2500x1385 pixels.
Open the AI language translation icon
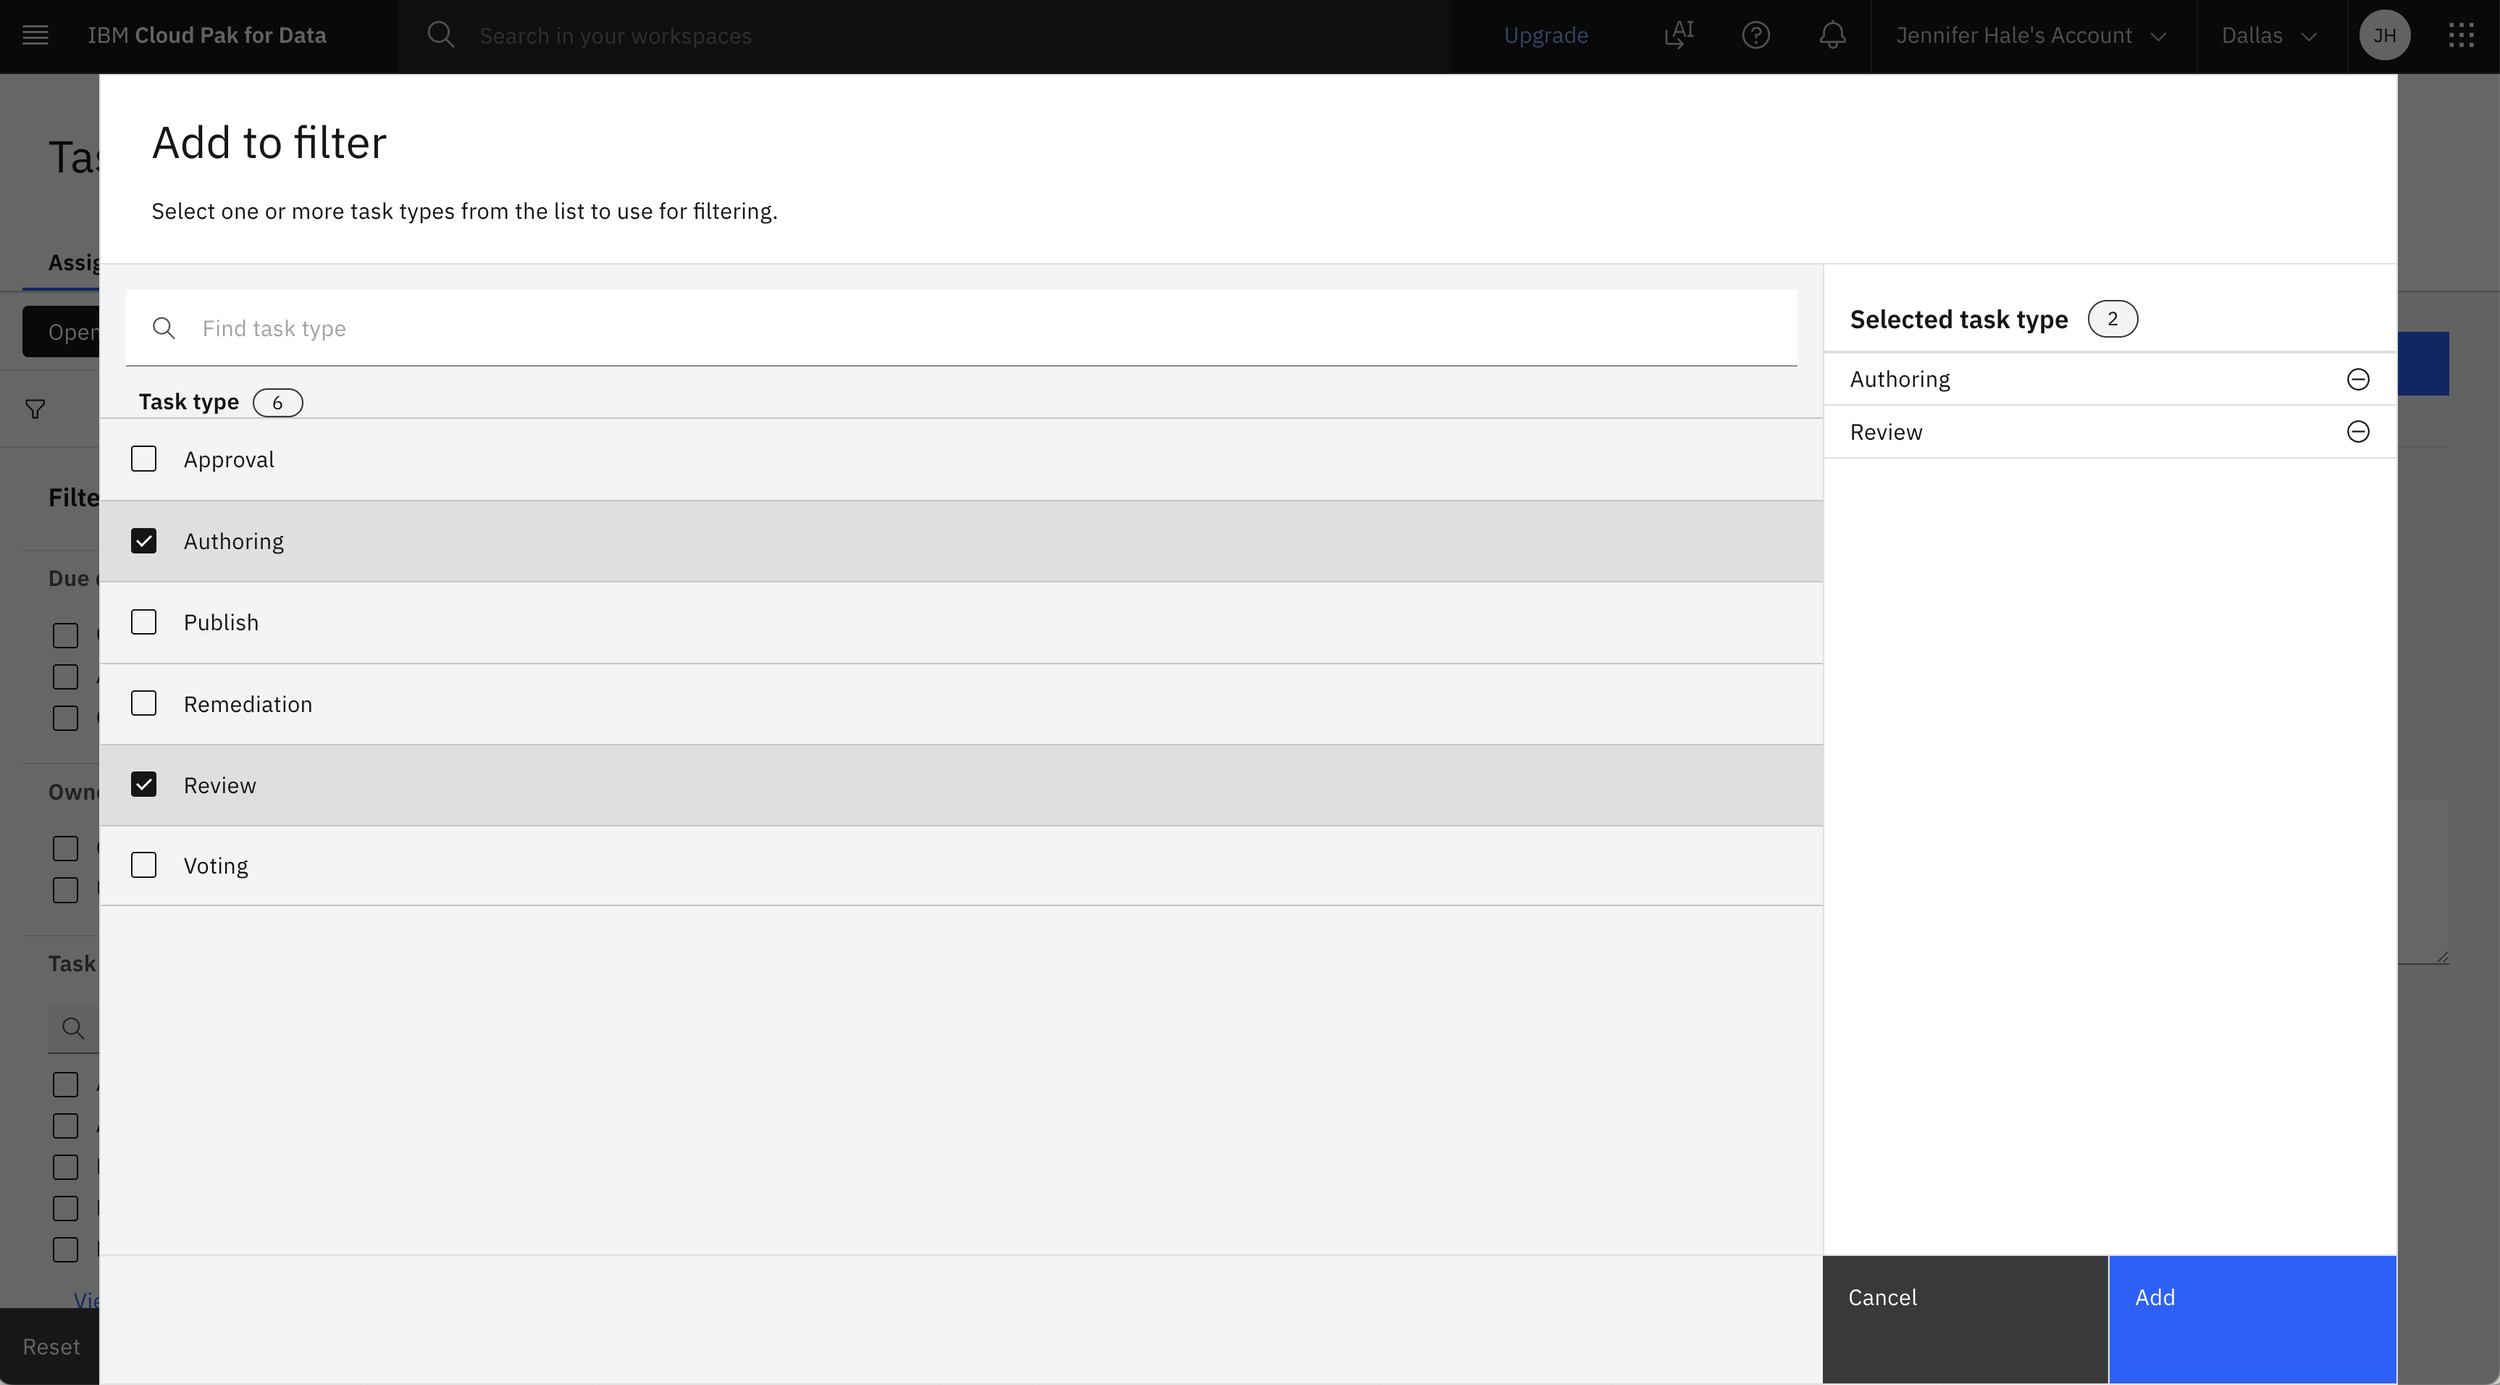tap(1678, 35)
